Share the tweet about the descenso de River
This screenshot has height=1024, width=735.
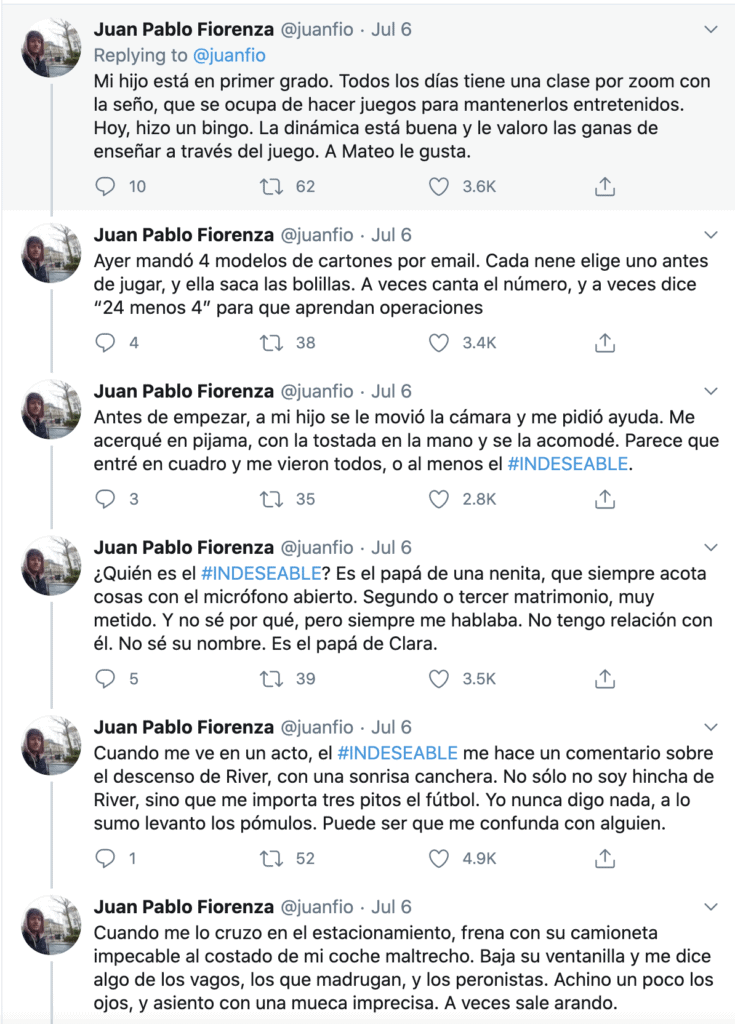click(604, 858)
